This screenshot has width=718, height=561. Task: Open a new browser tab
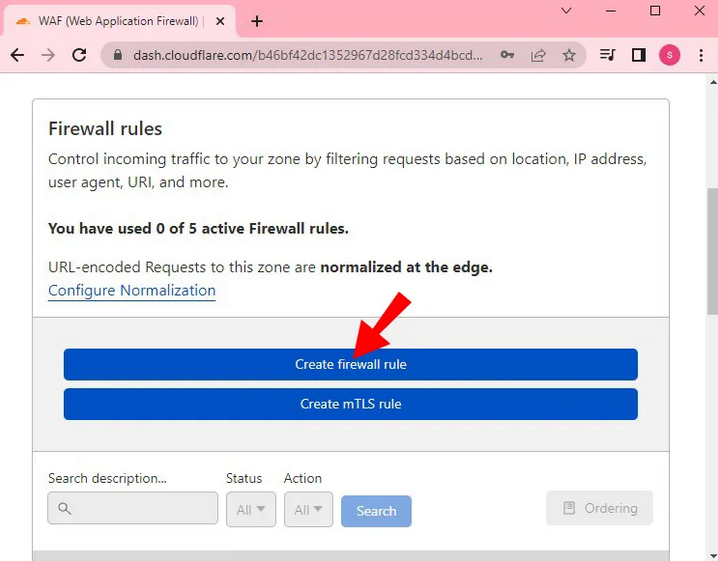[257, 21]
